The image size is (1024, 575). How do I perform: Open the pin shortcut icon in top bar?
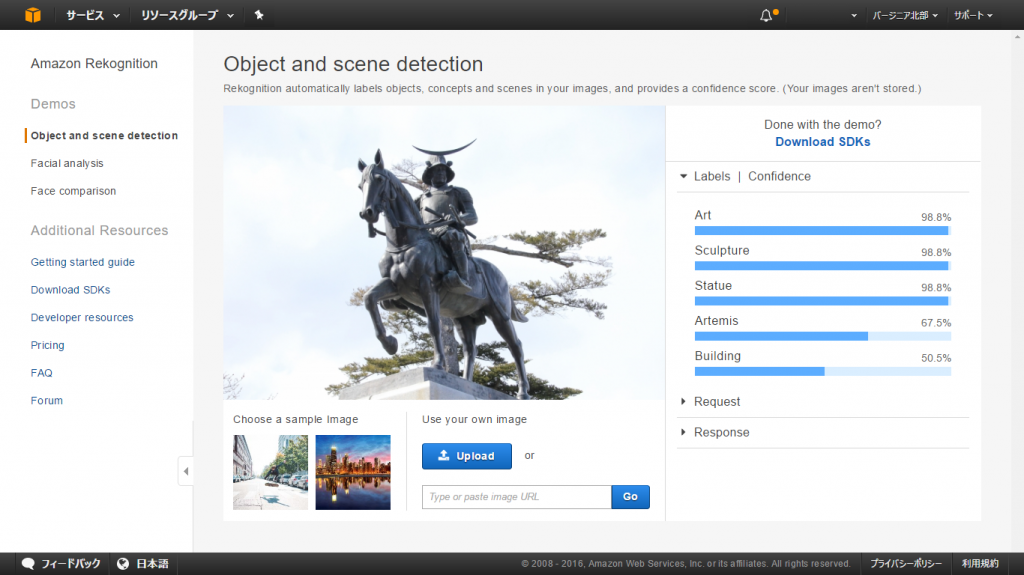pyautogui.click(x=259, y=15)
